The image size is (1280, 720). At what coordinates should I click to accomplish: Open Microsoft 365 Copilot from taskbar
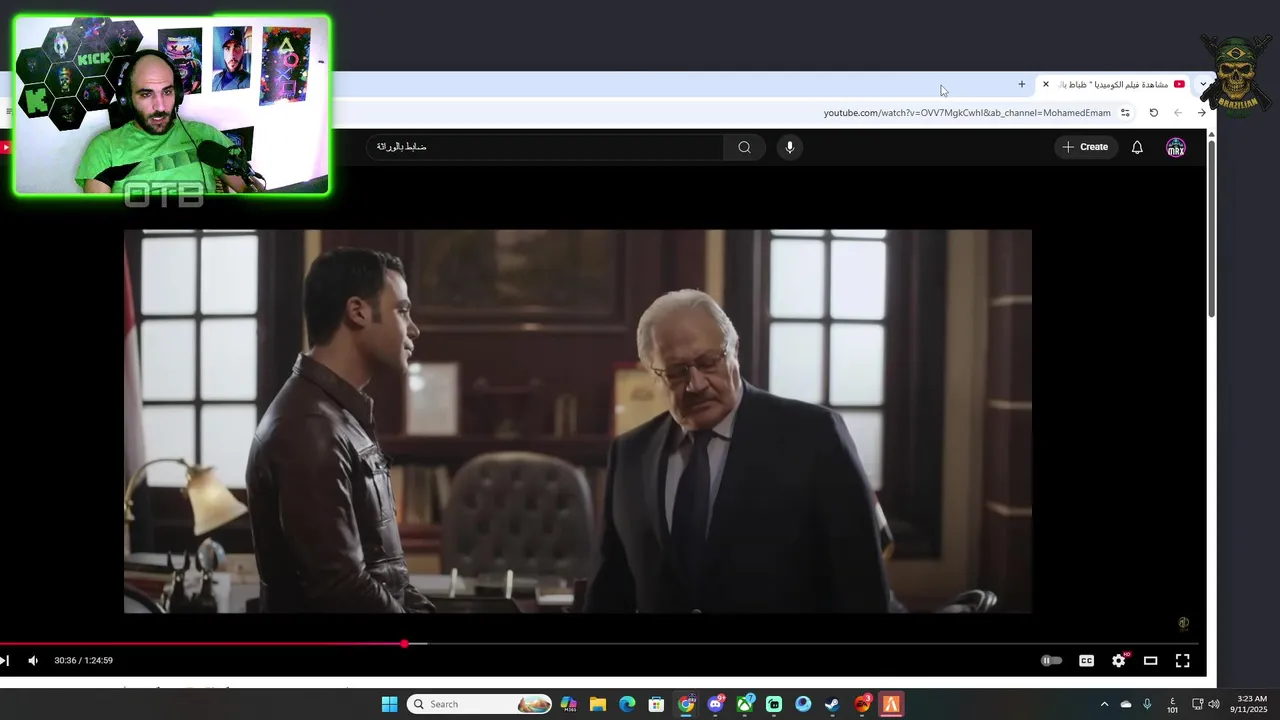pyautogui.click(x=568, y=704)
